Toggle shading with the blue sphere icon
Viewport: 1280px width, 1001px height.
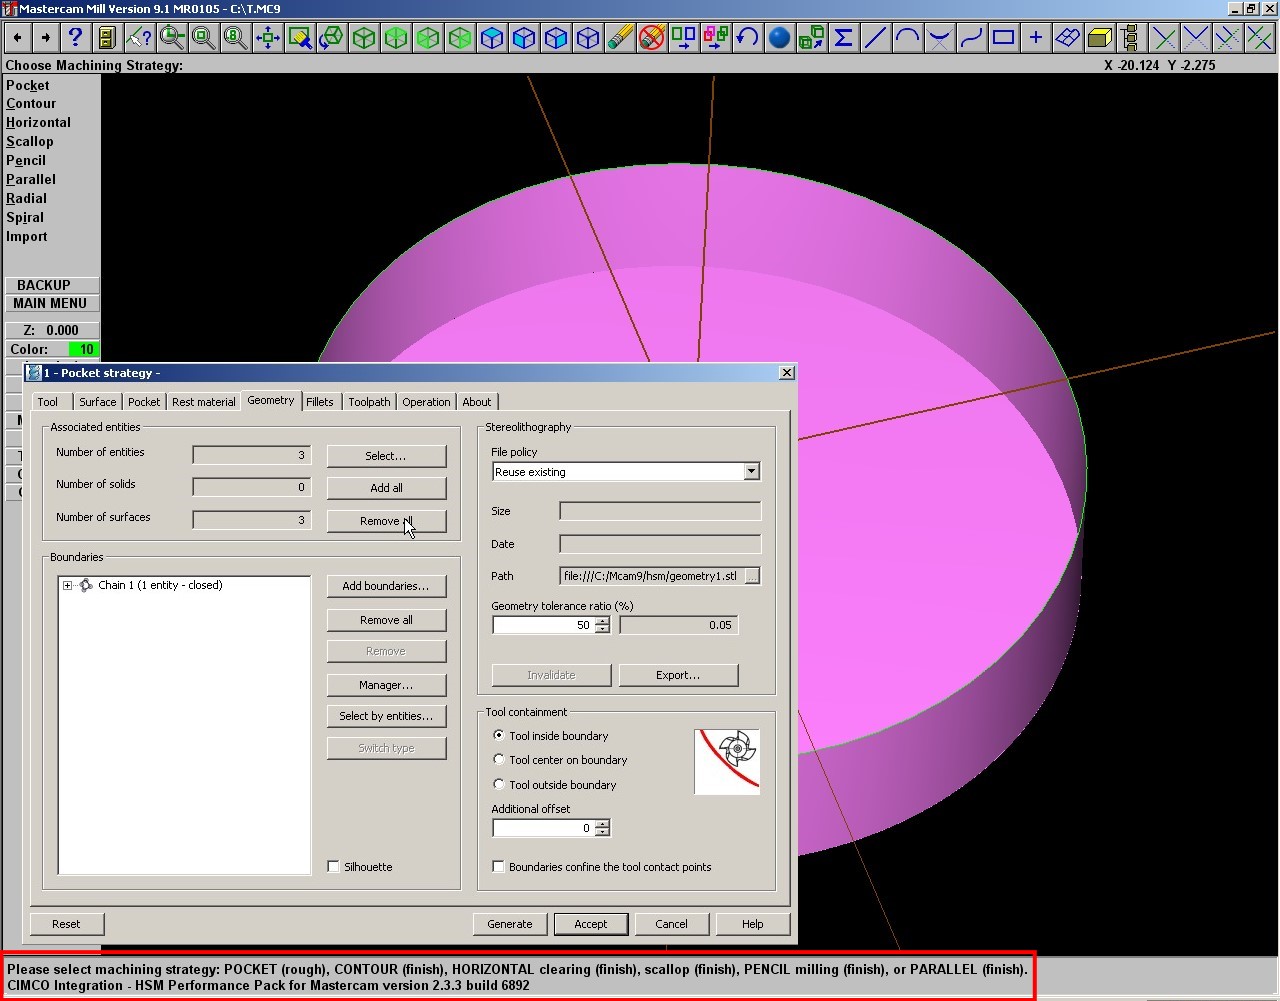tap(779, 38)
